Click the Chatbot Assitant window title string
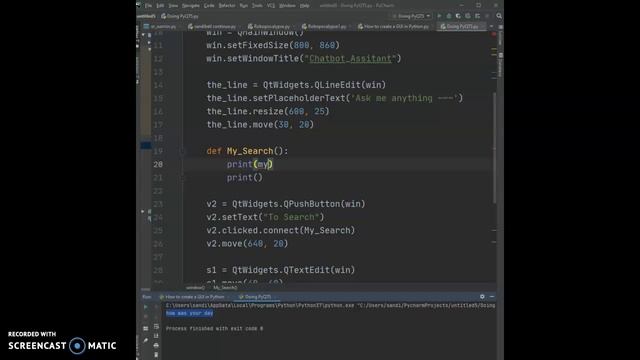640x360 pixels. tap(350, 59)
